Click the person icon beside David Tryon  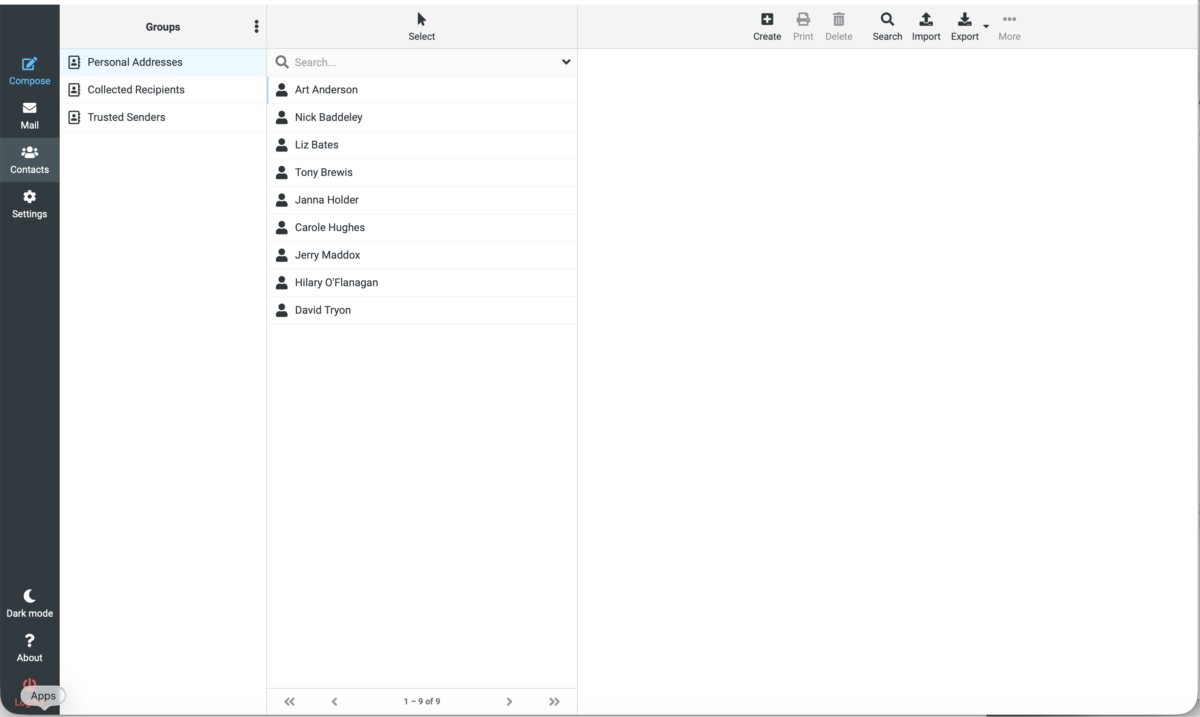click(x=282, y=310)
